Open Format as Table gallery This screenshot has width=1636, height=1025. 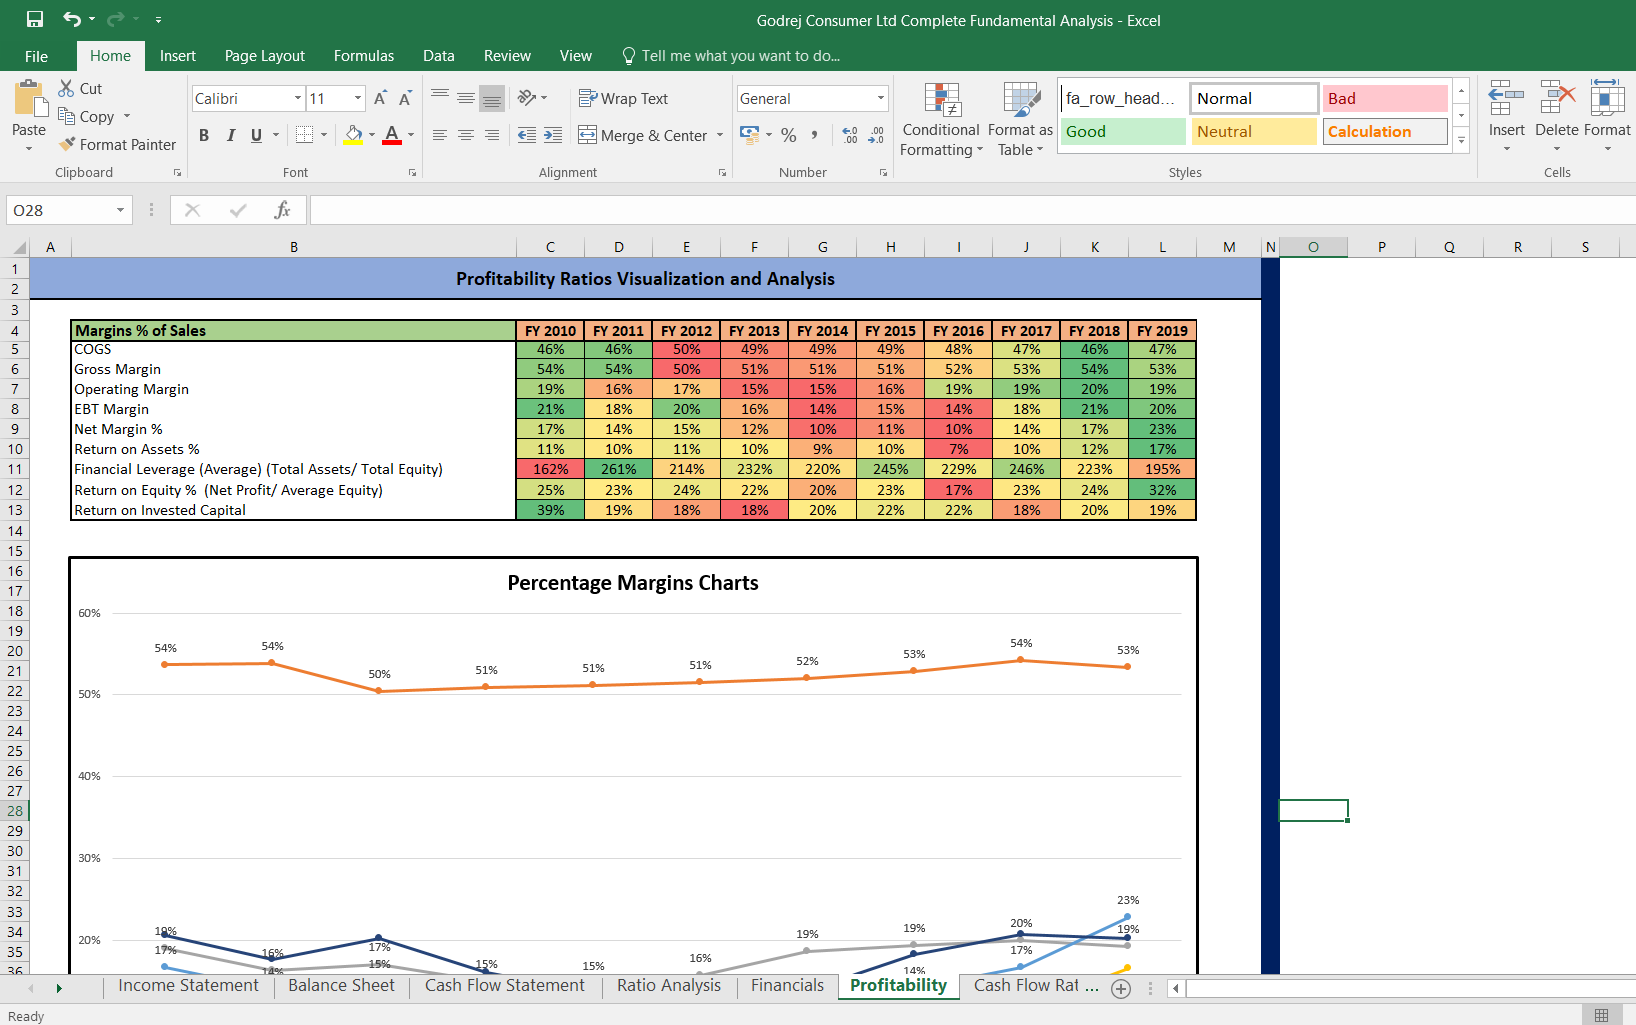[x=1020, y=119]
